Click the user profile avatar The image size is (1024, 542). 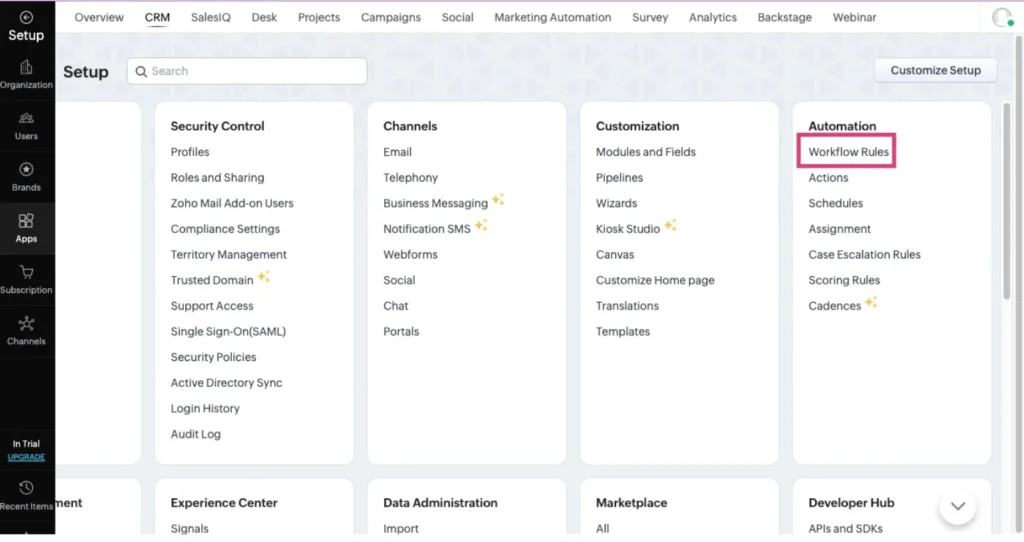(1001, 18)
